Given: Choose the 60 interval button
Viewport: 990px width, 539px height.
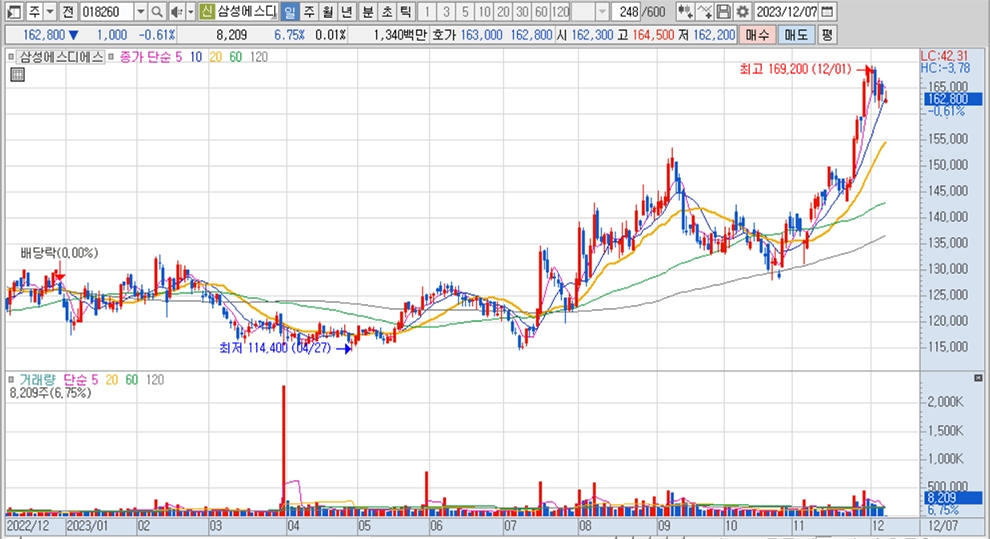Looking at the screenshot, I should pos(541,11).
